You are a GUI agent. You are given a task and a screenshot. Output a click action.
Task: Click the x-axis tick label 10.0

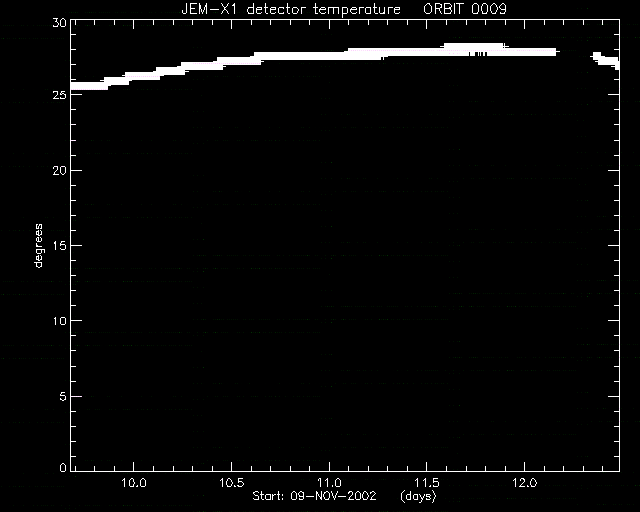pyautogui.click(x=134, y=483)
